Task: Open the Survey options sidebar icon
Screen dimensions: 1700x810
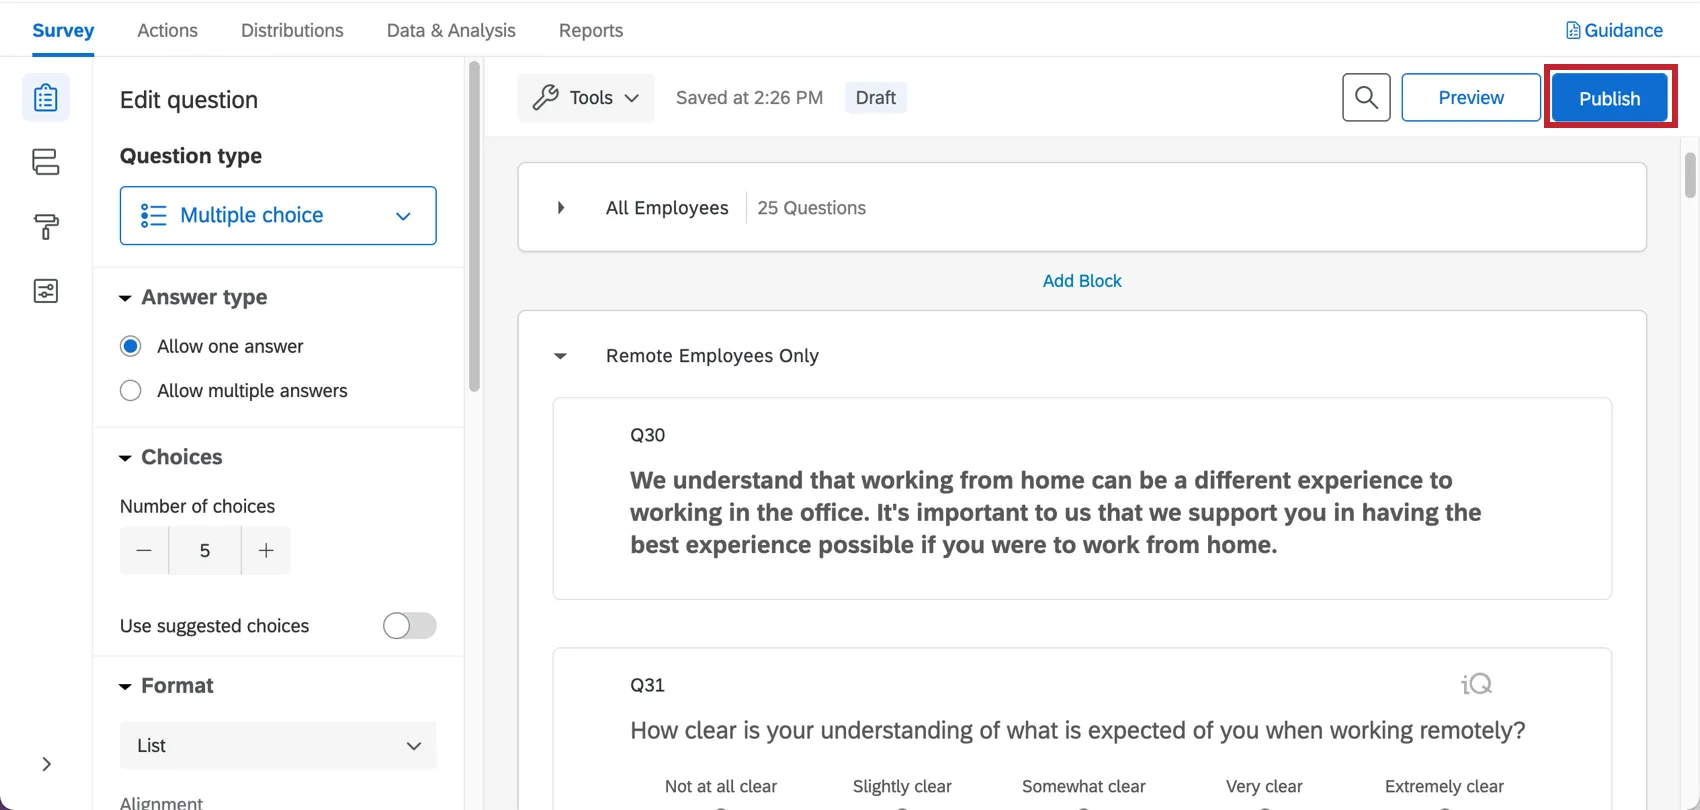Action: pyautogui.click(x=46, y=291)
